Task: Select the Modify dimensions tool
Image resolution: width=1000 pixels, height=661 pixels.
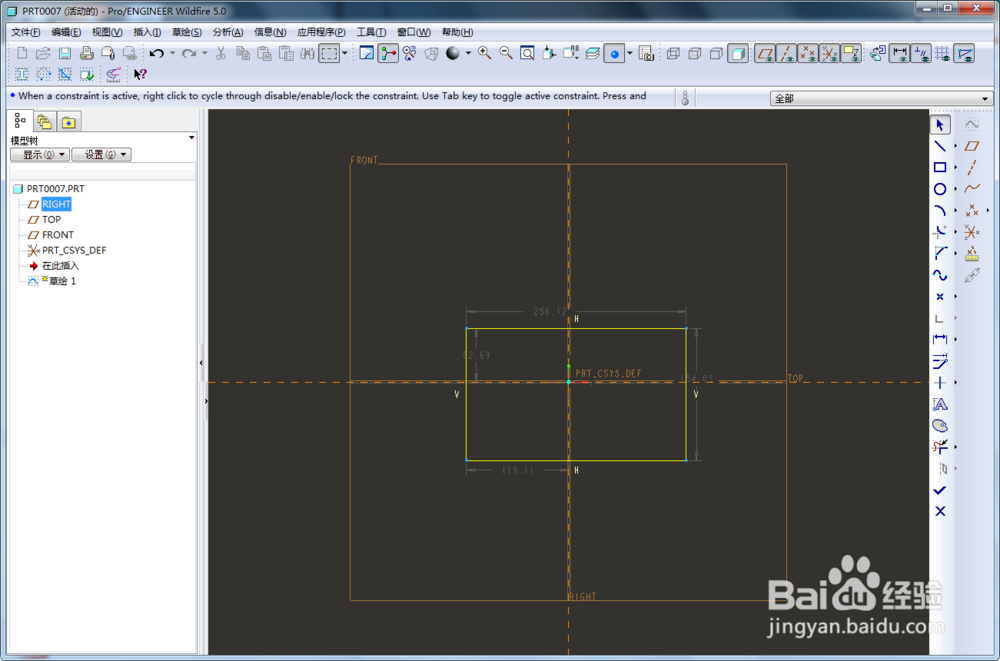Action: 939,361
